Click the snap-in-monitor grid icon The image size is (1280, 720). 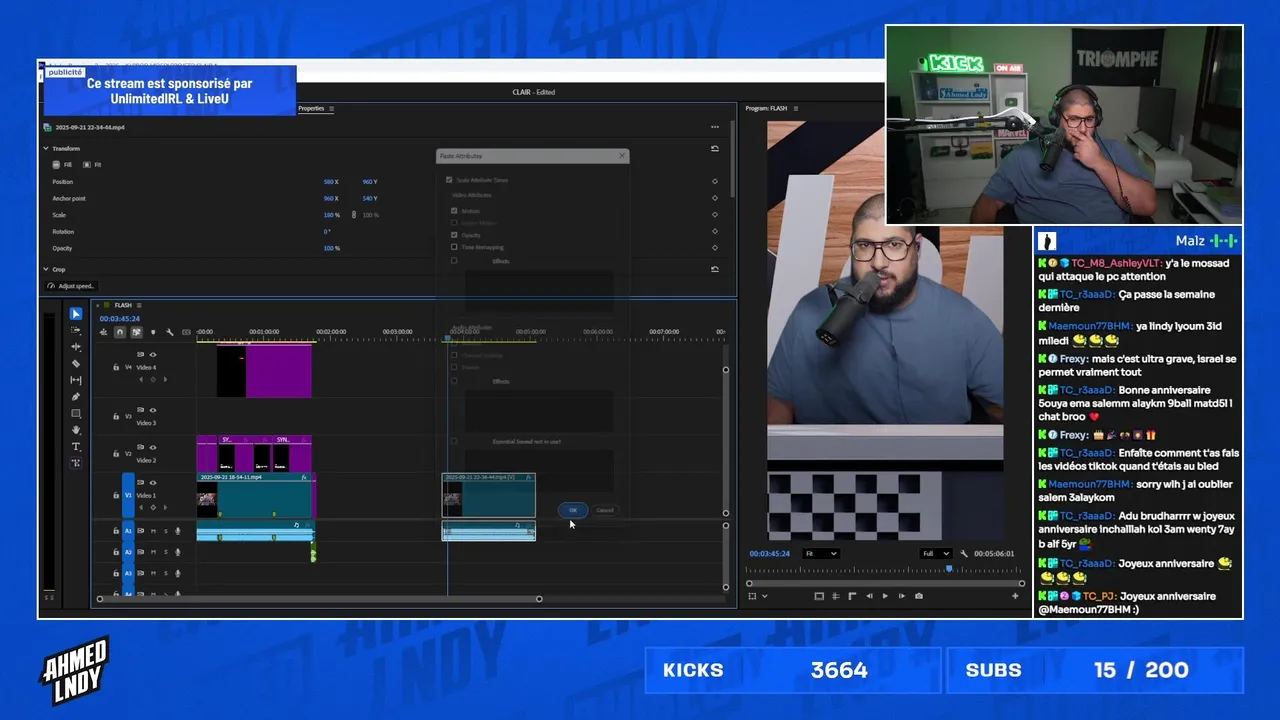[x=836, y=596]
